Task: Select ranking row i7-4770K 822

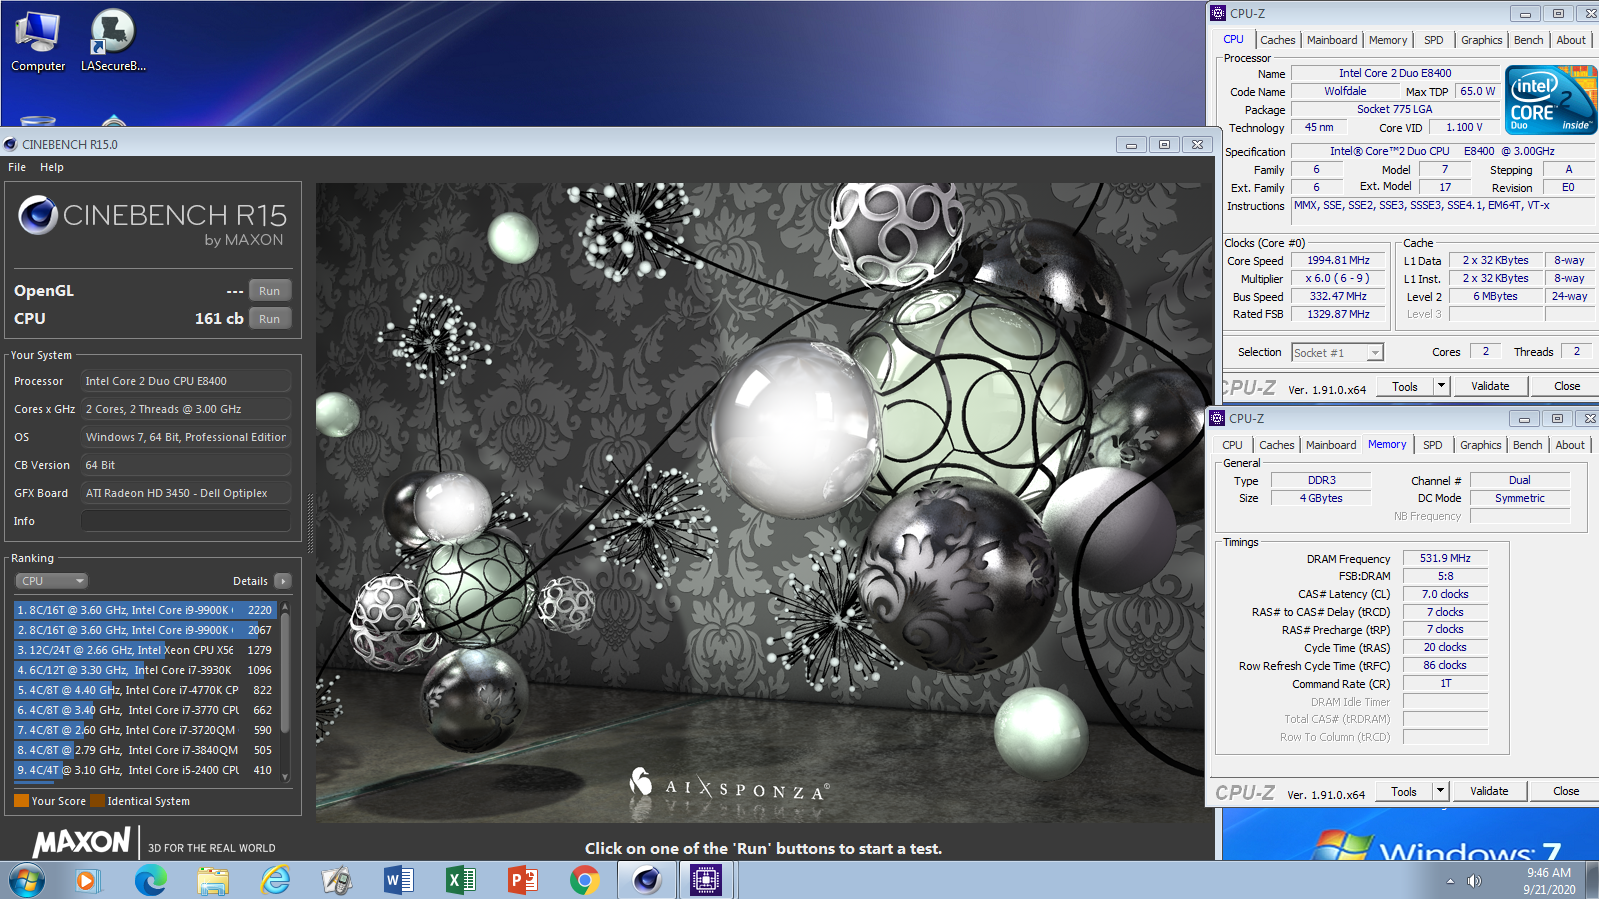Action: [145, 690]
